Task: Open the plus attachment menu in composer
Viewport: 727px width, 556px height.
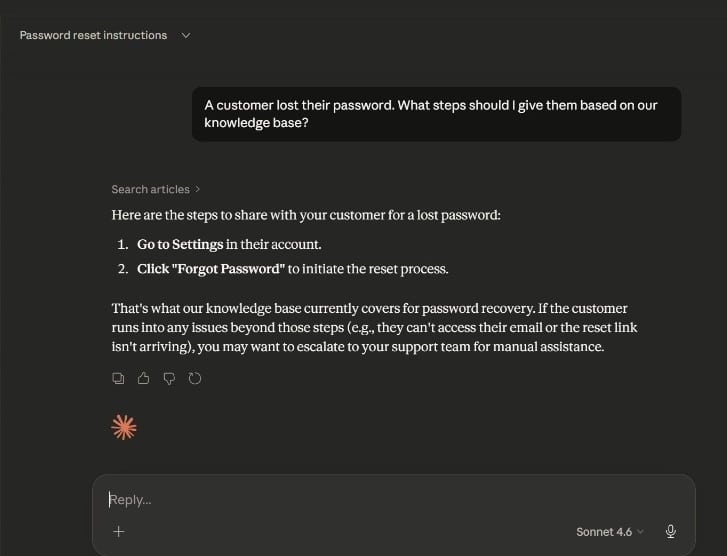Action: (x=118, y=532)
